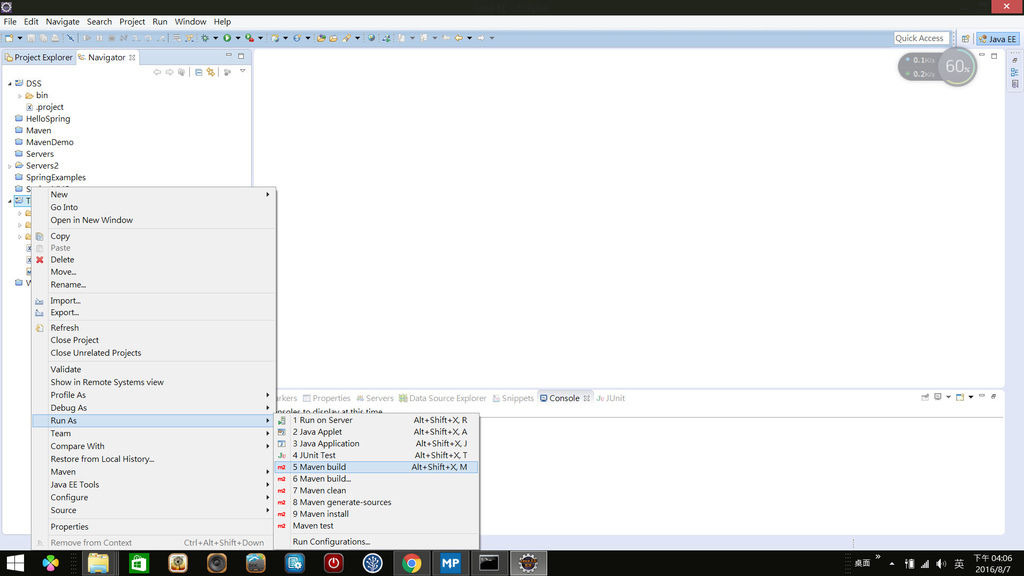
Task: Open the Debug button dropdown arrow
Action: [216, 38]
